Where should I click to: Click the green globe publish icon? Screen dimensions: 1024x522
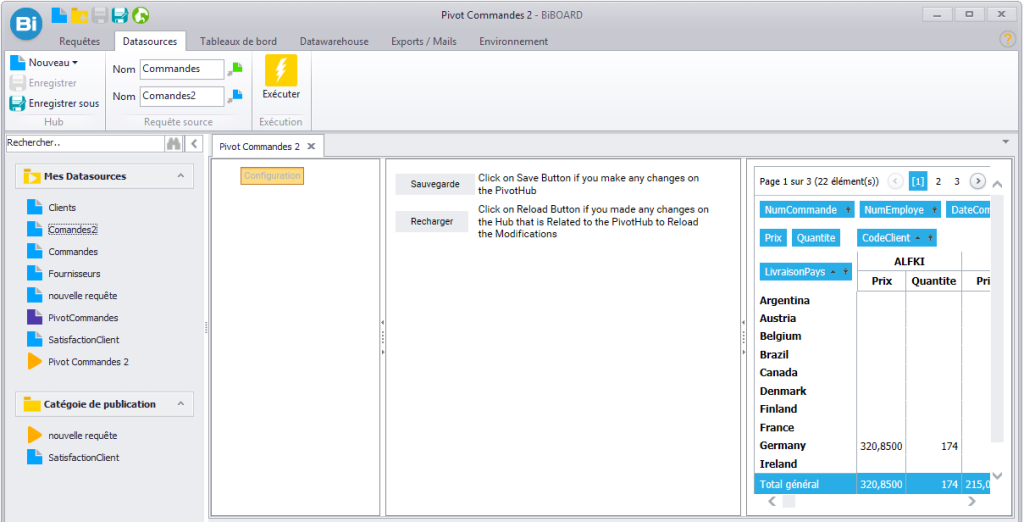140,15
